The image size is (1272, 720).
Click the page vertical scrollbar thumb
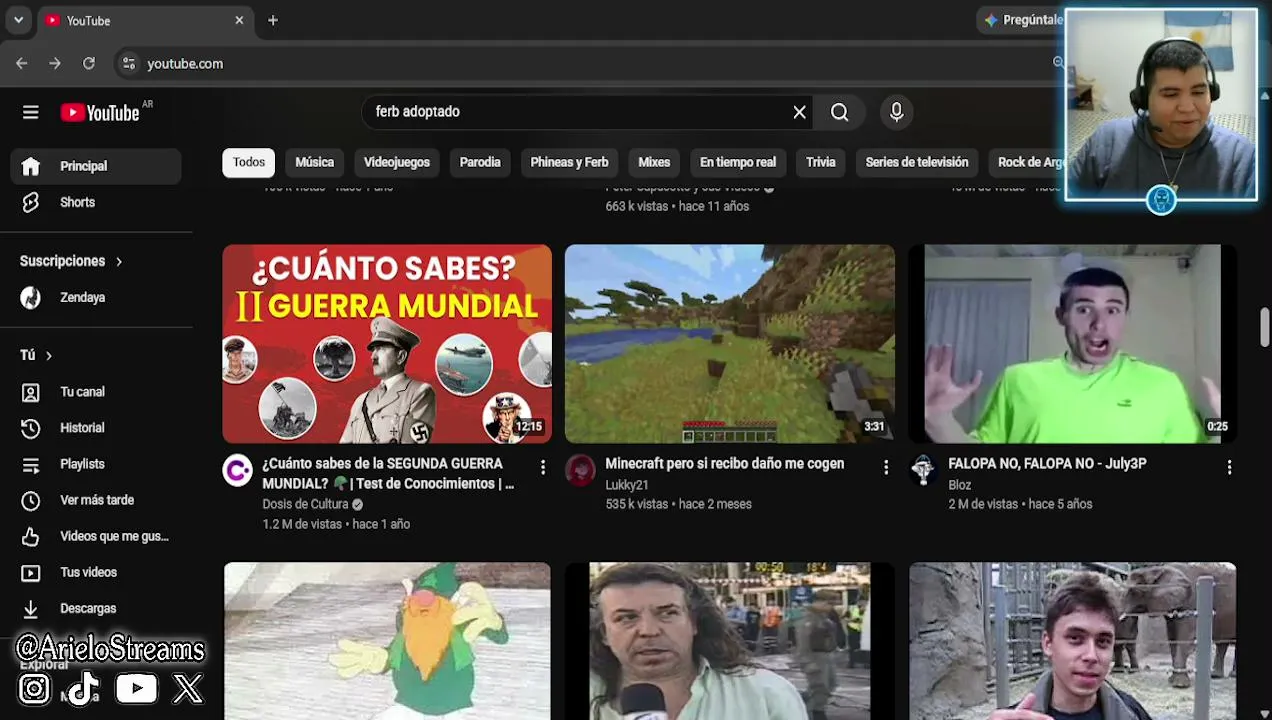coord(1264,328)
